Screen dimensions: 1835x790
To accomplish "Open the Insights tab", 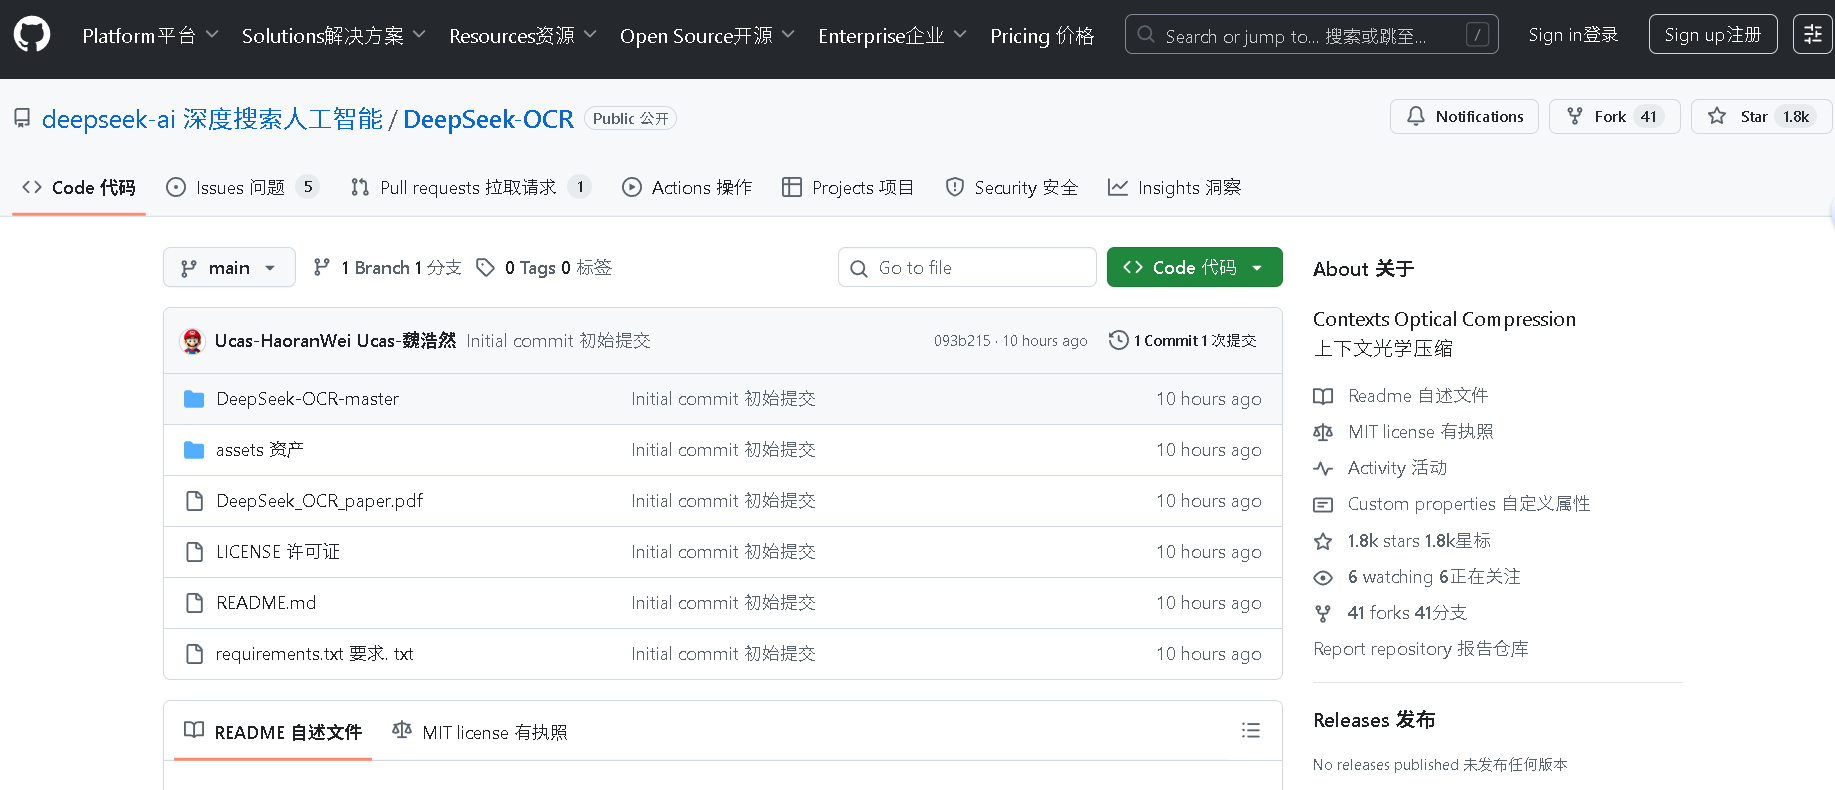I will click(x=1174, y=187).
